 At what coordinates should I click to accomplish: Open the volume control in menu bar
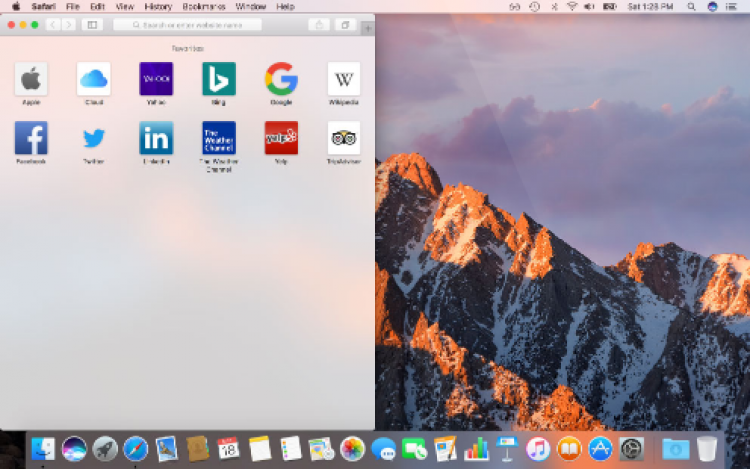click(x=589, y=6)
